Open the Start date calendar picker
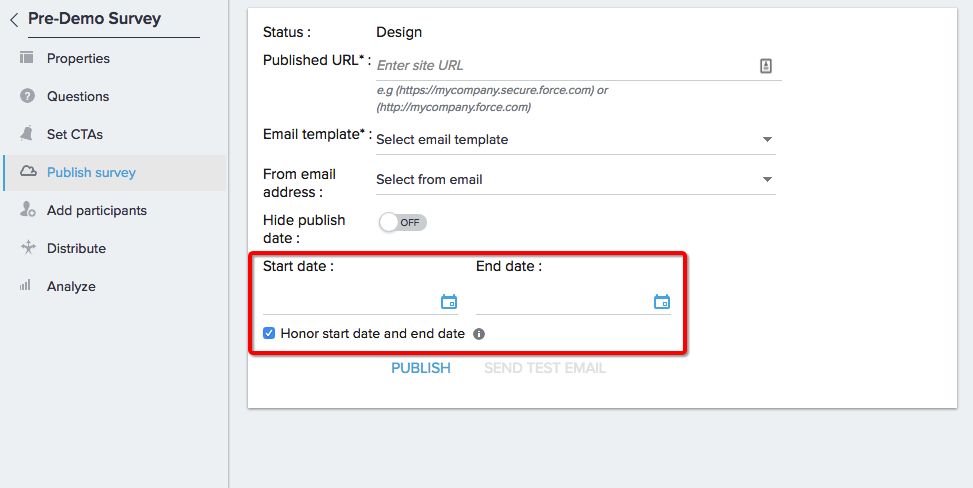The height and width of the screenshot is (488, 973). (x=449, y=302)
